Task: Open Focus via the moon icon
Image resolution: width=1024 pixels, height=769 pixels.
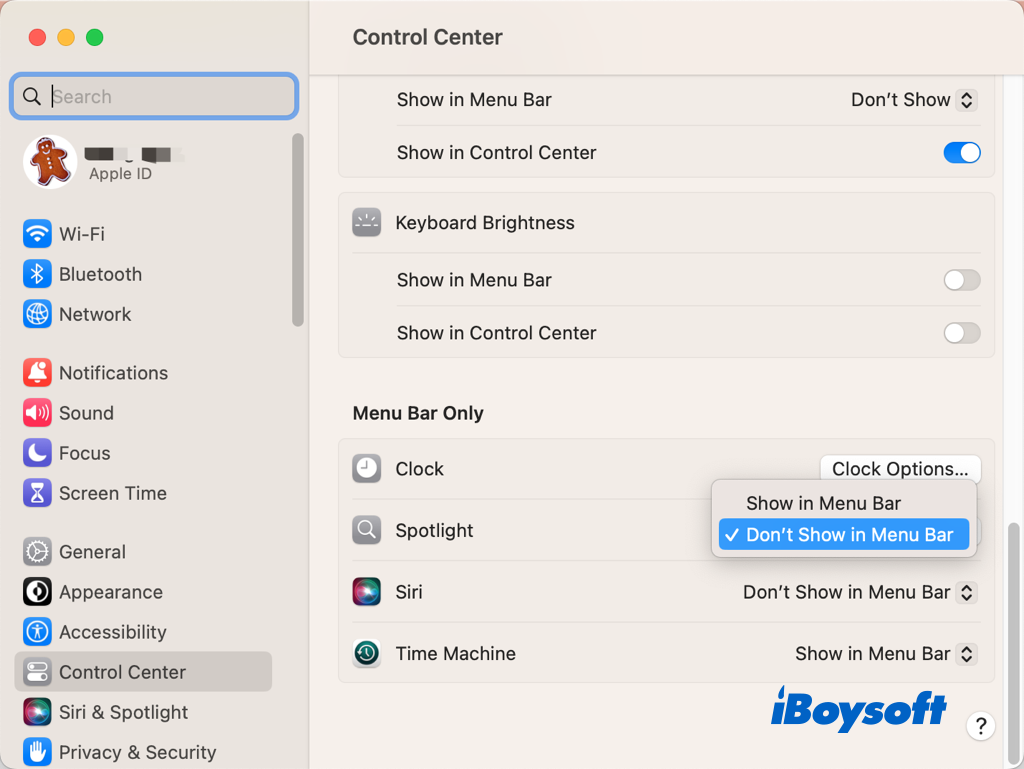Action: pos(37,453)
